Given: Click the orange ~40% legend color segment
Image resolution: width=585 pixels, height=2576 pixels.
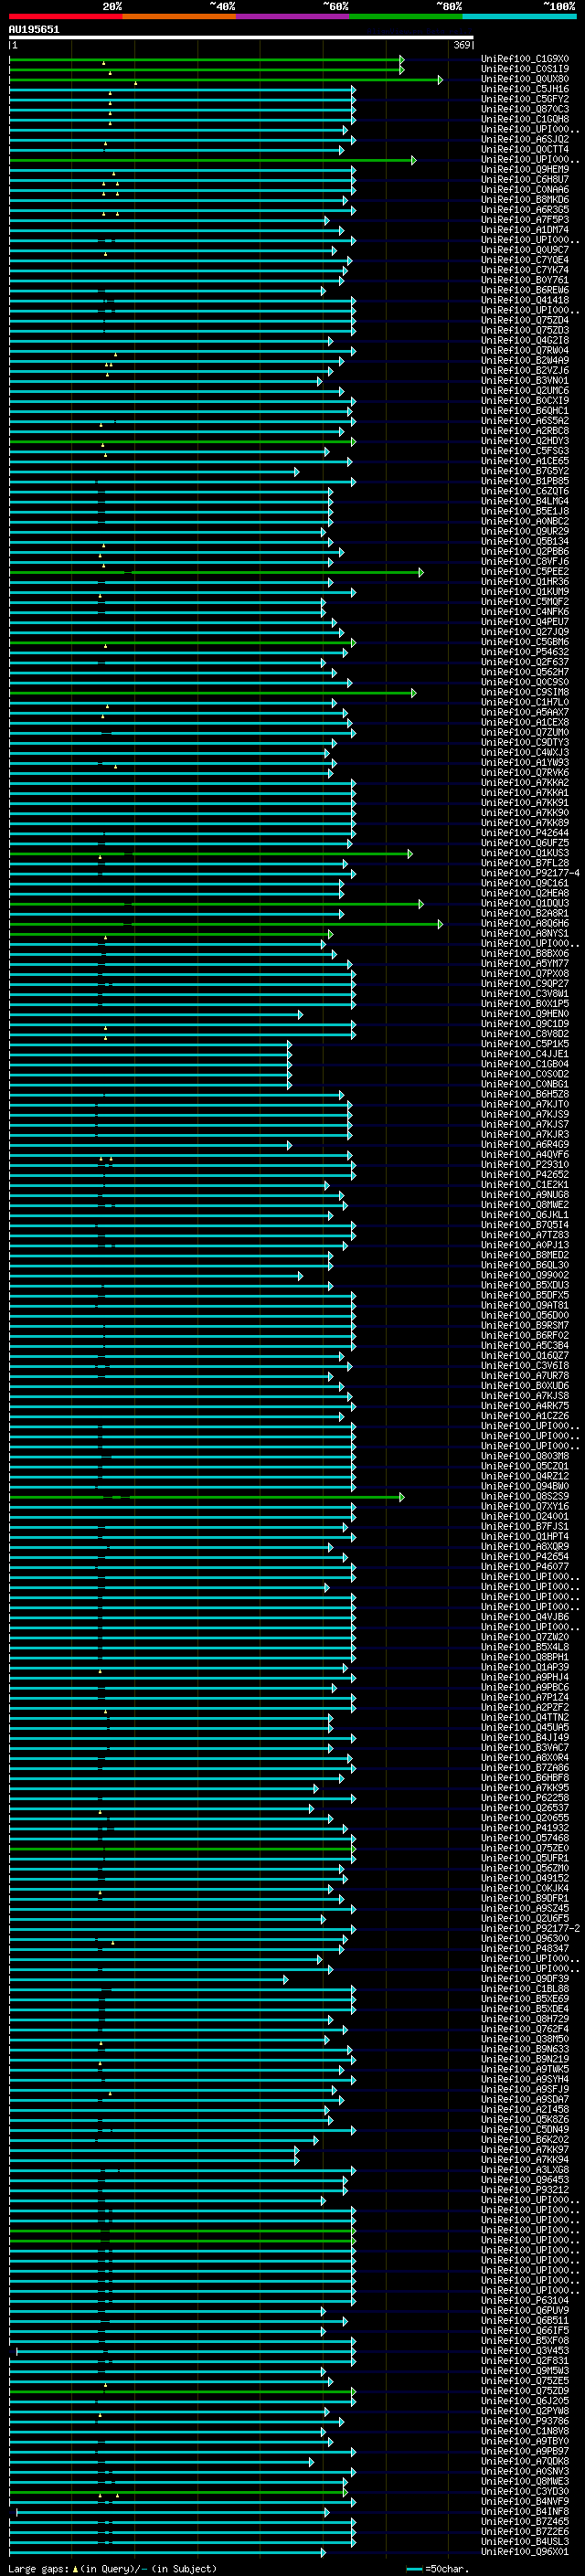Looking at the screenshot, I should (x=179, y=16).
